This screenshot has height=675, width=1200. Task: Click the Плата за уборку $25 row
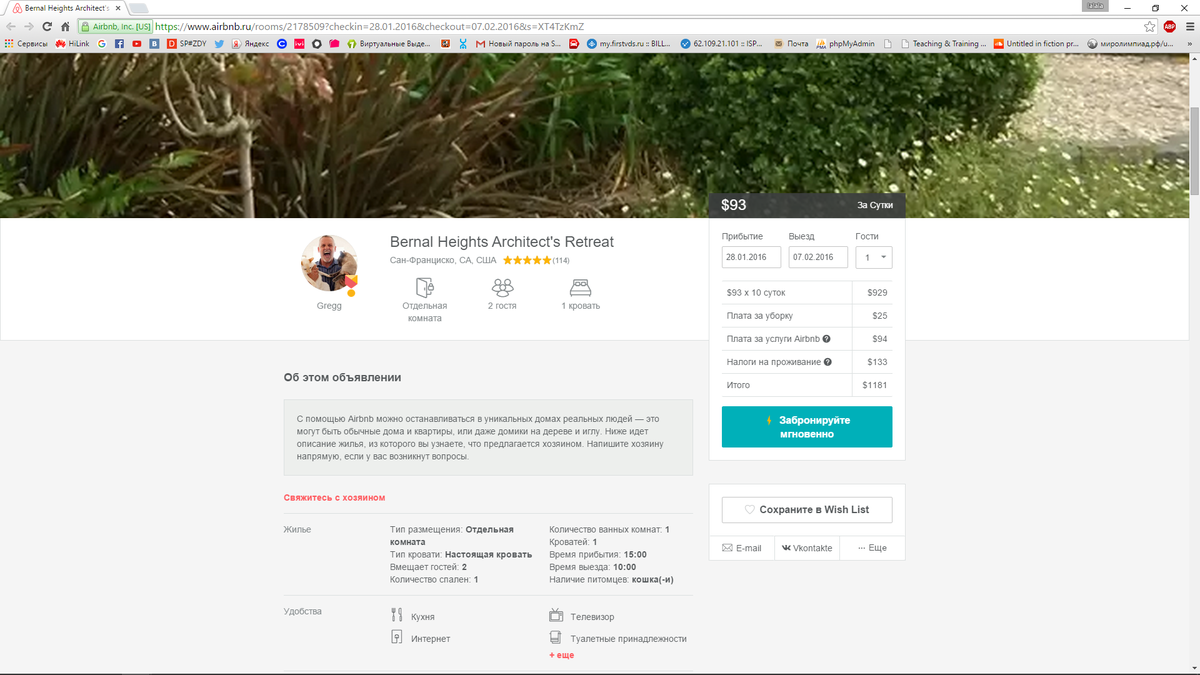pyautogui.click(x=807, y=316)
